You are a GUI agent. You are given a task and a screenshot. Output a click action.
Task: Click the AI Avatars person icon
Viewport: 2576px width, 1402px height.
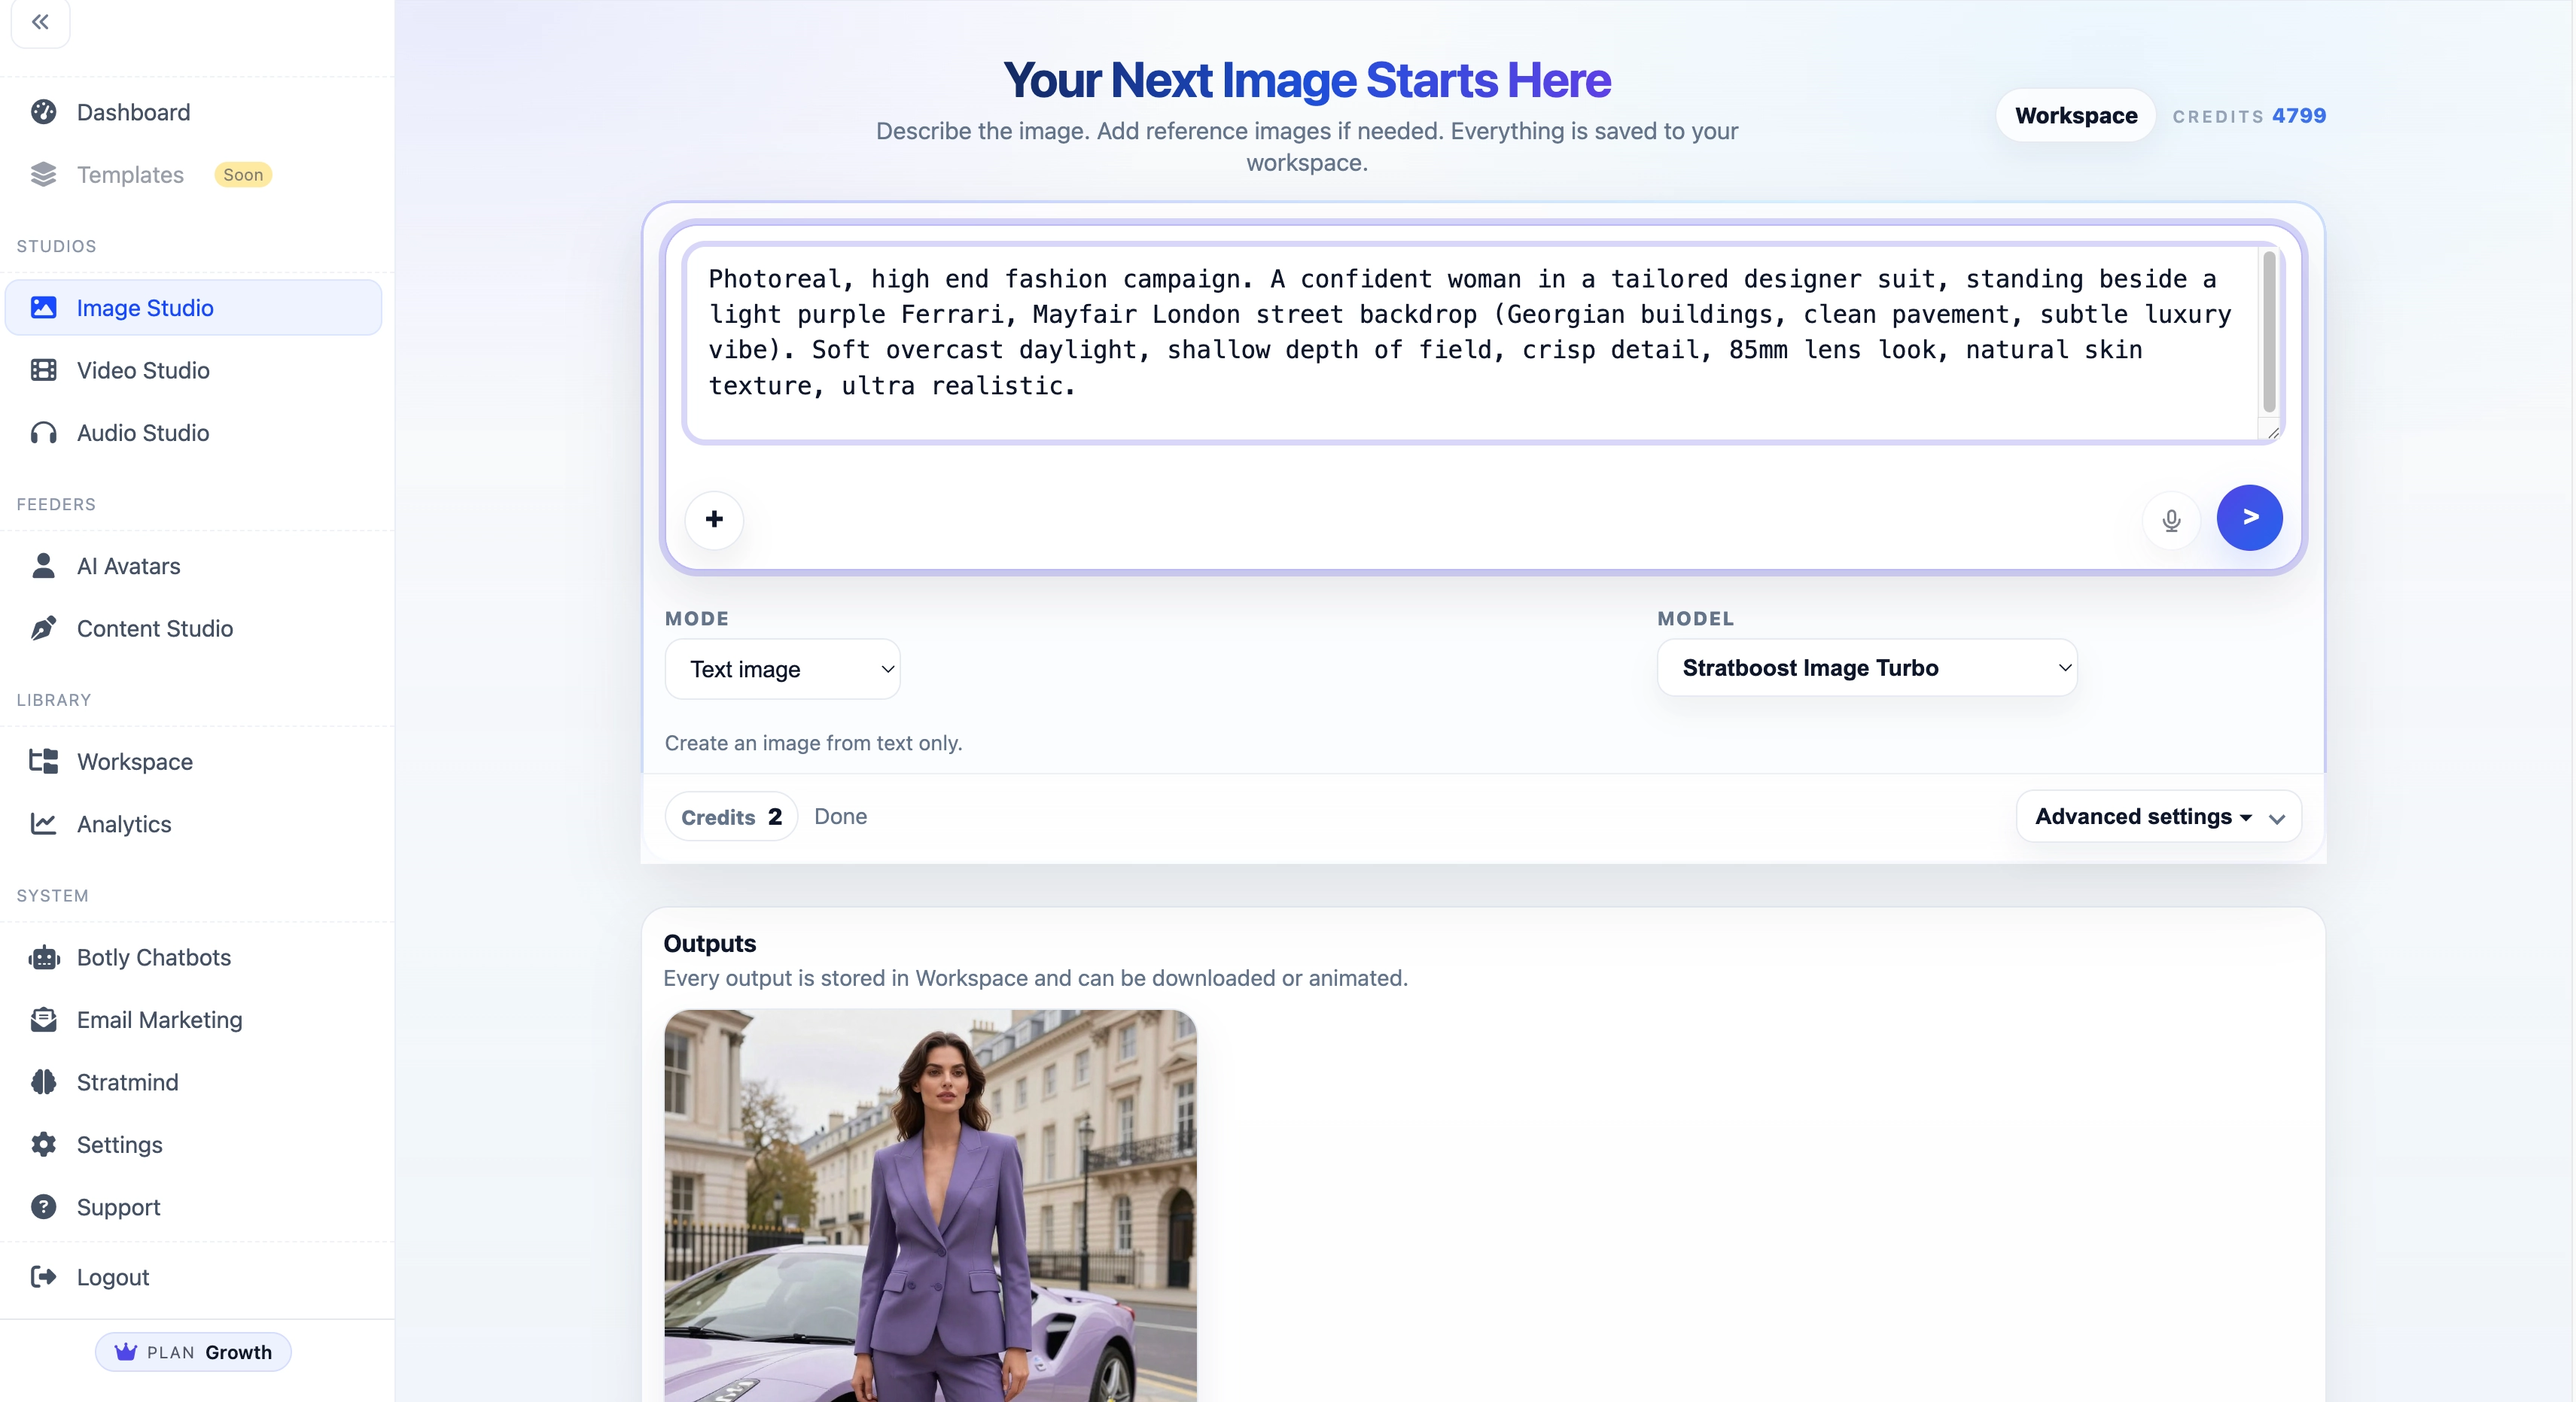tap(44, 566)
